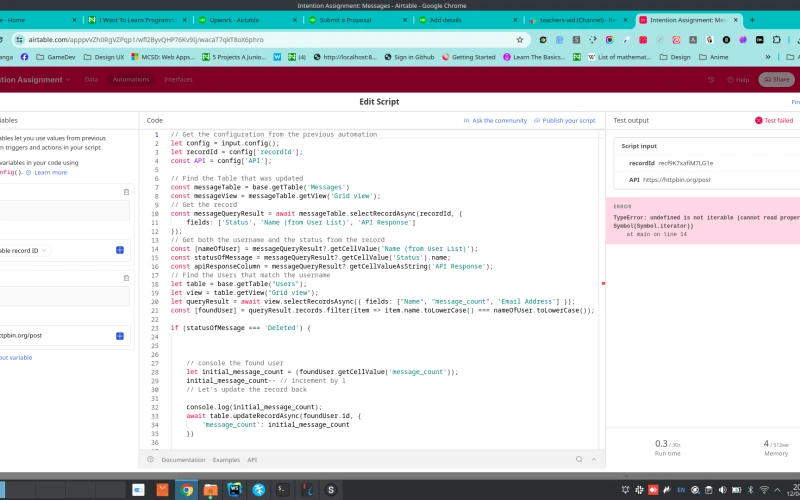Open the WebStorm icon in the taskbar
800x500 pixels.
click(x=235, y=490)
